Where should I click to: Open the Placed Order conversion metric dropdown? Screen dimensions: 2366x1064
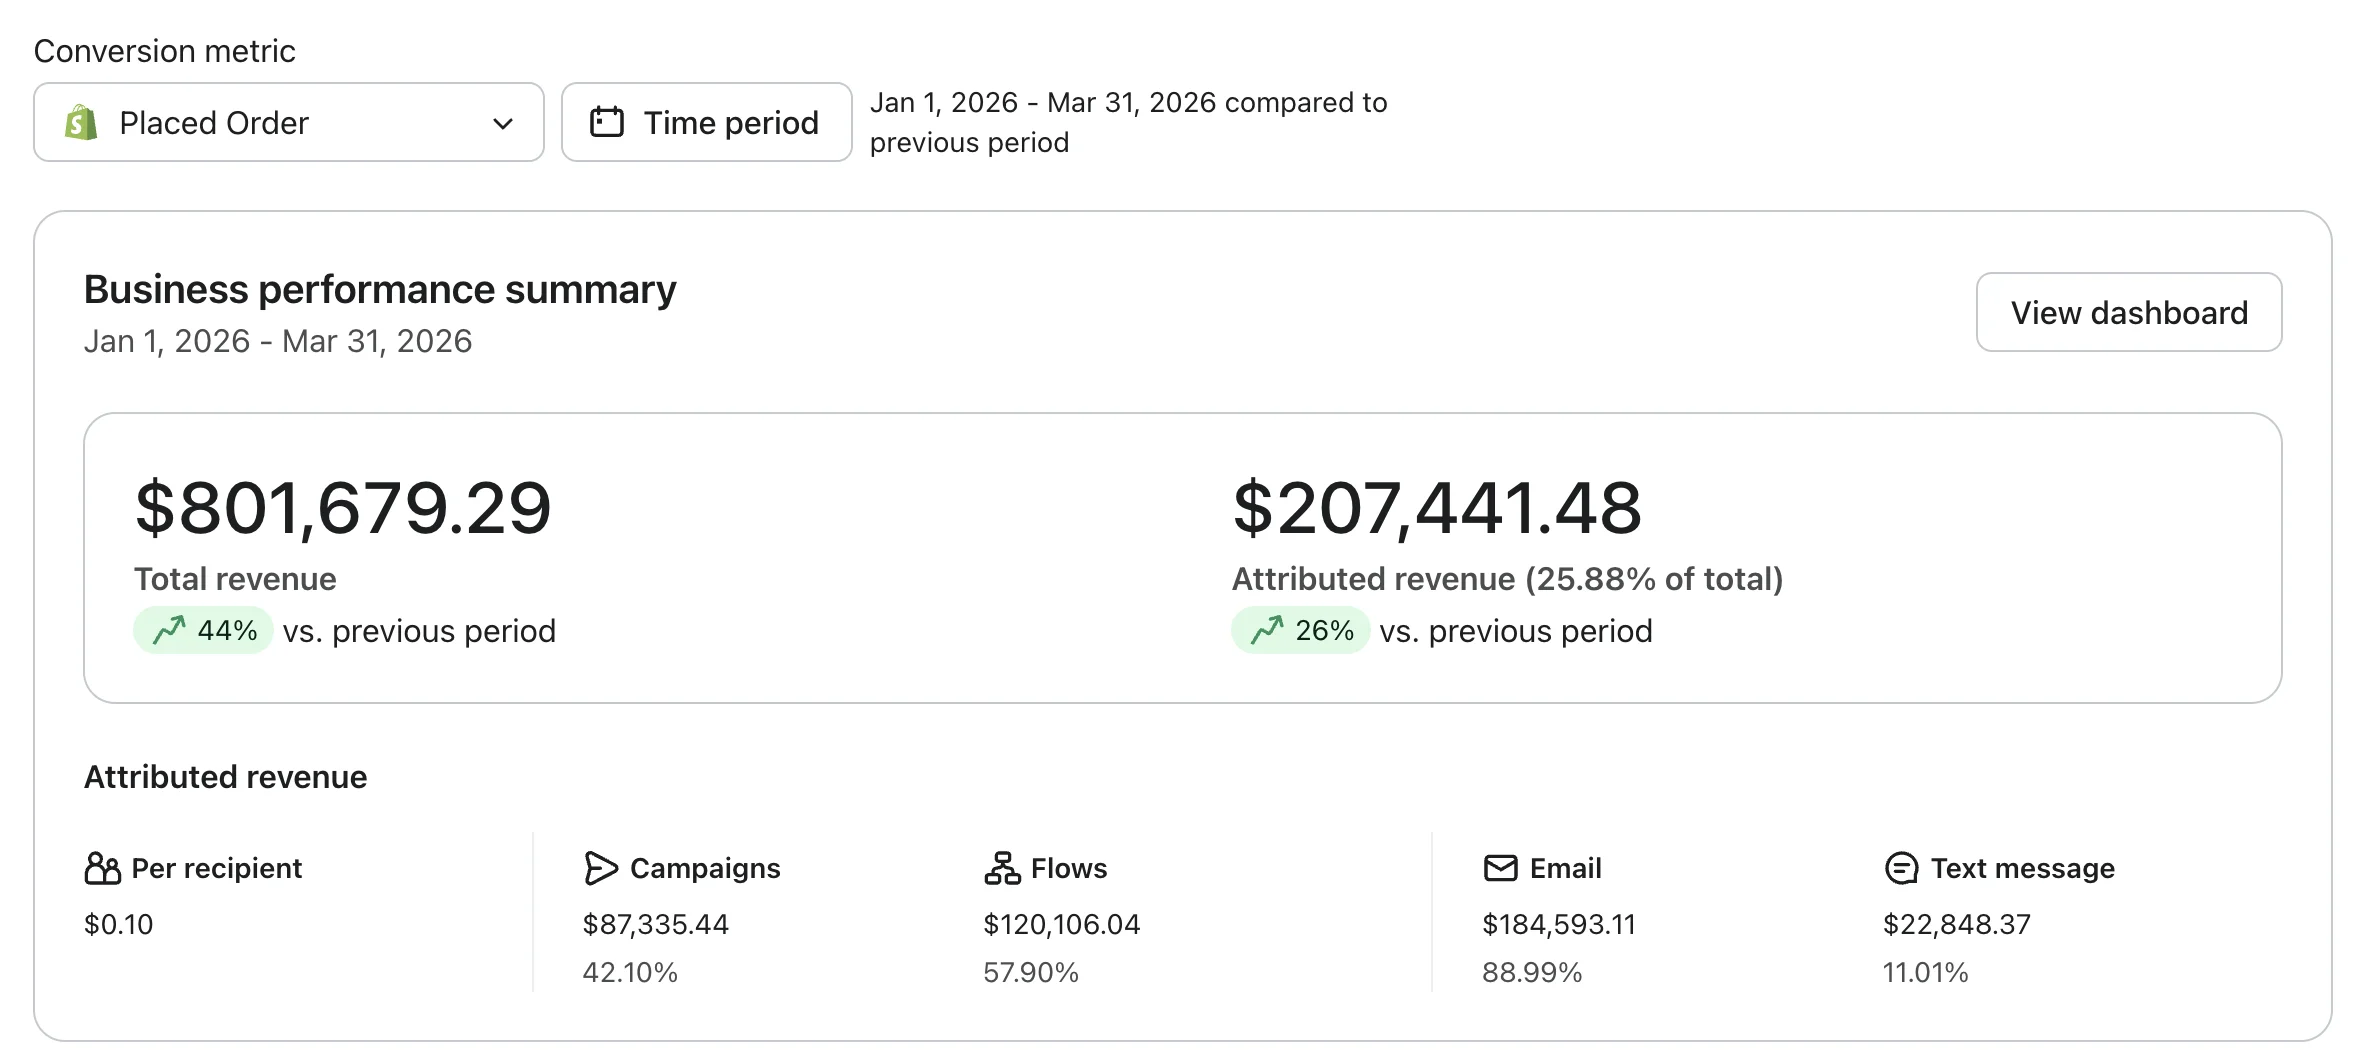pos(288,122)
